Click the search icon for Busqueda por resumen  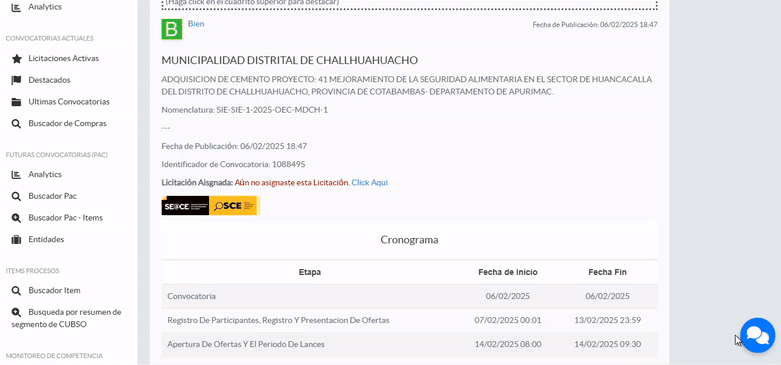click(x=16, y=312)
